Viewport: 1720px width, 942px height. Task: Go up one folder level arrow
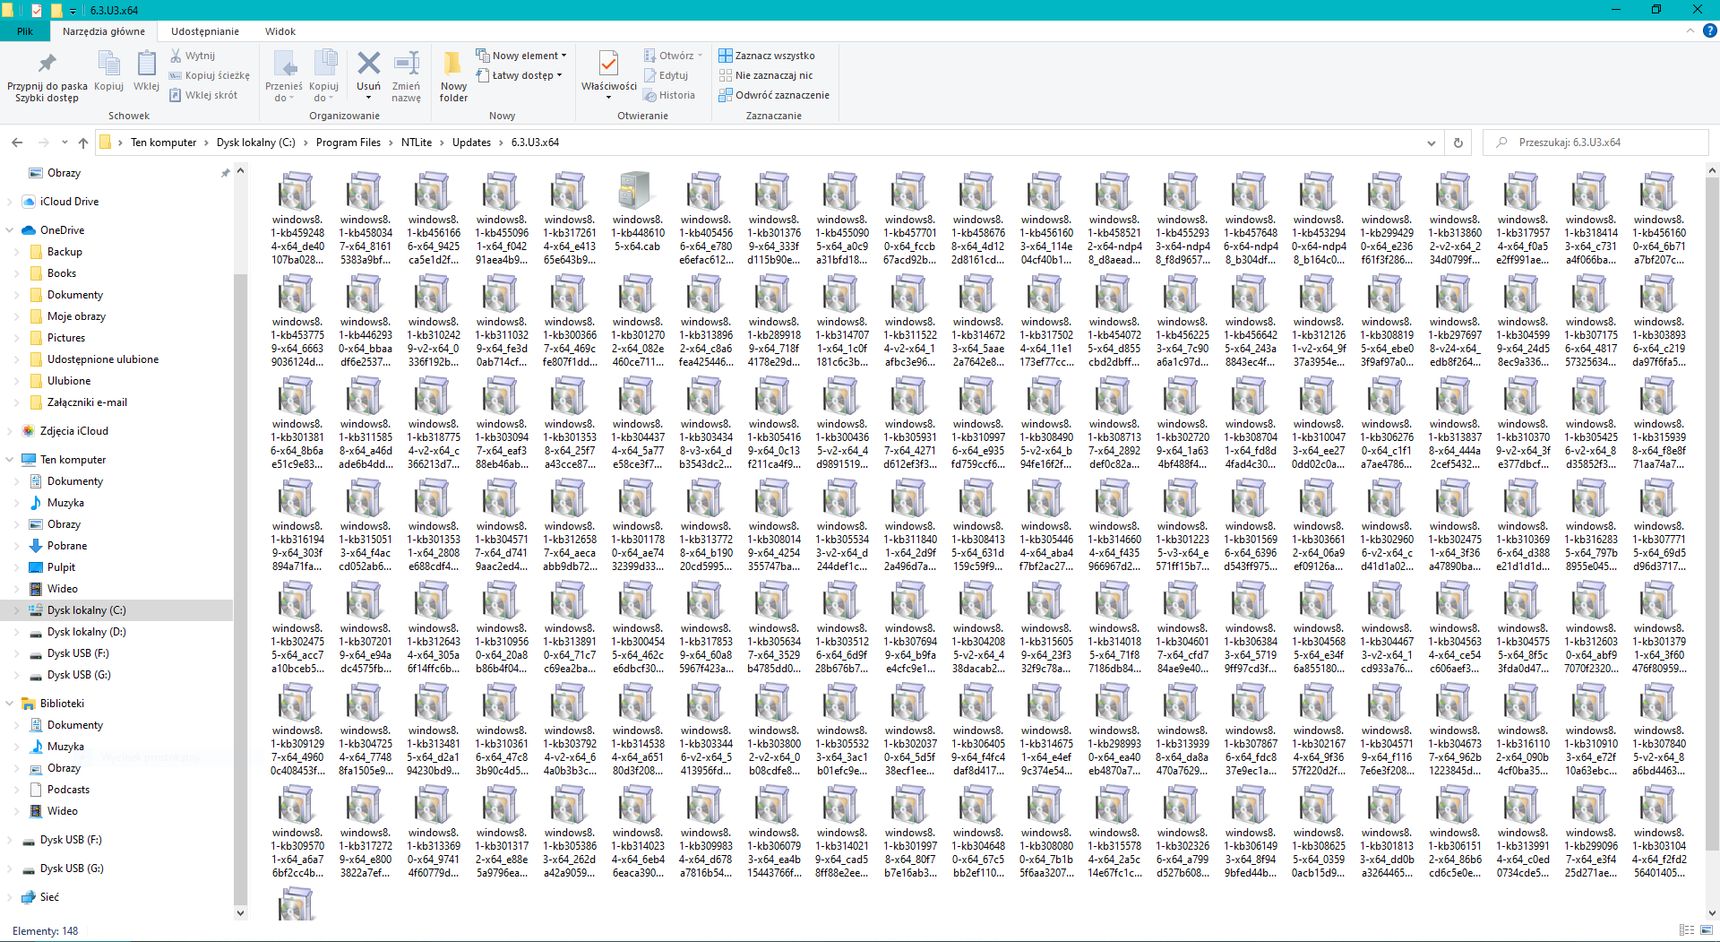pyautogui.click(x=83, y=143)
